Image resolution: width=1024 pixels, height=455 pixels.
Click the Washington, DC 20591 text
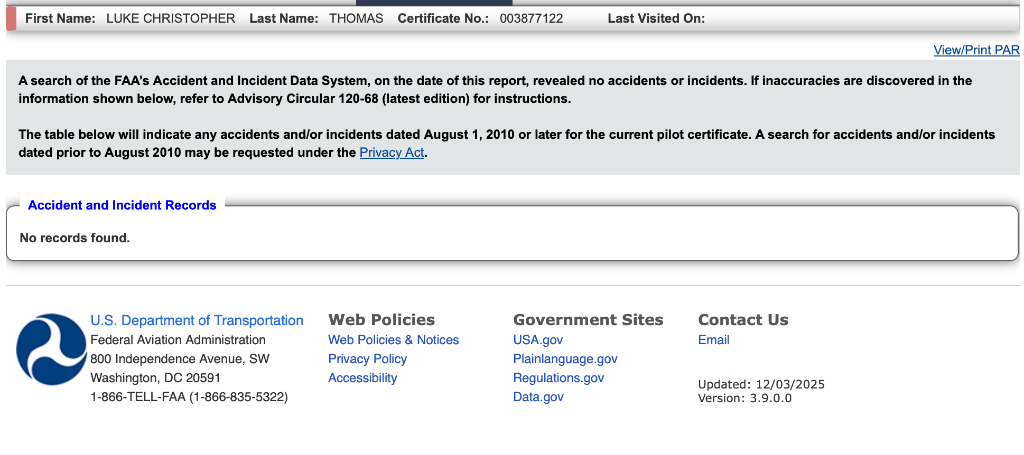155,377
